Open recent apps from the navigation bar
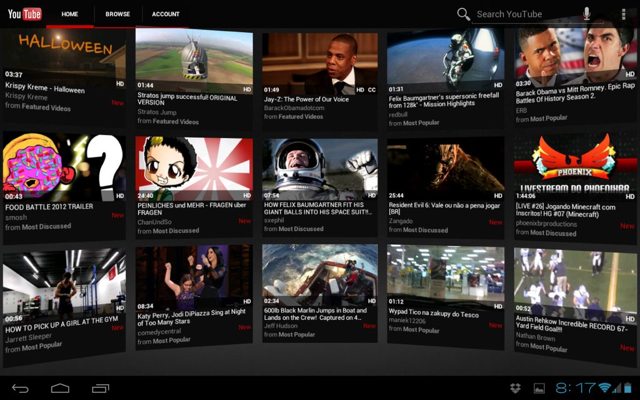 [100, 388]
